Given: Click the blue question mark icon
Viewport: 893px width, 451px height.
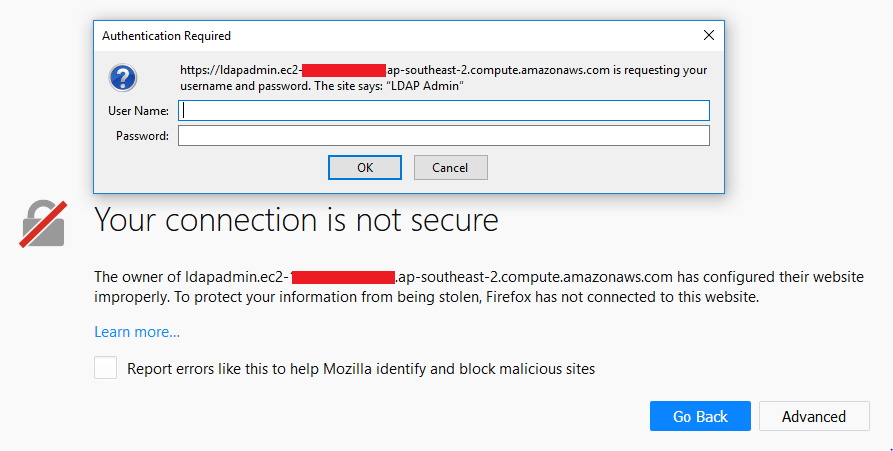Looking at the screenshot, I should point(122,78).
